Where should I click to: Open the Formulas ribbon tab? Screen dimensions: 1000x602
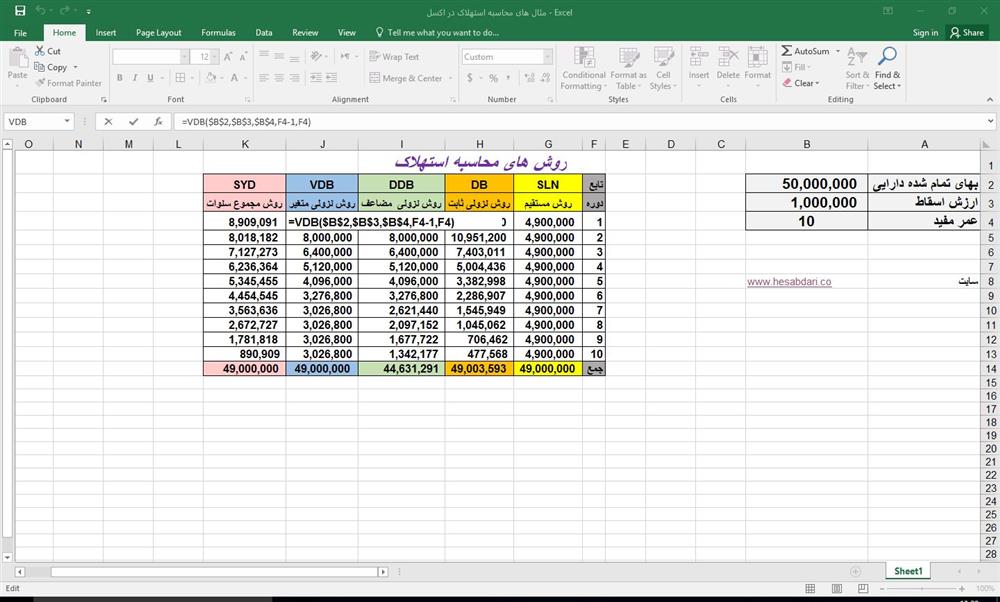(x=218, y=32)
